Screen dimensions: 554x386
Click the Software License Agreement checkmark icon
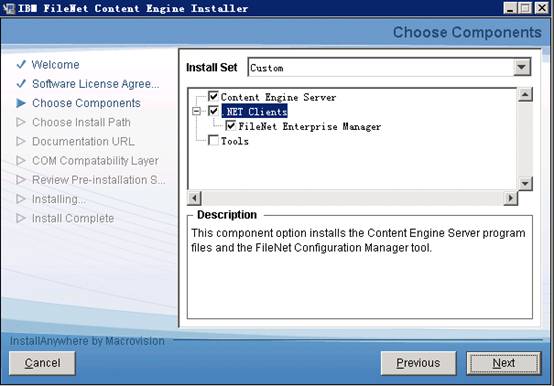[21, 83]
